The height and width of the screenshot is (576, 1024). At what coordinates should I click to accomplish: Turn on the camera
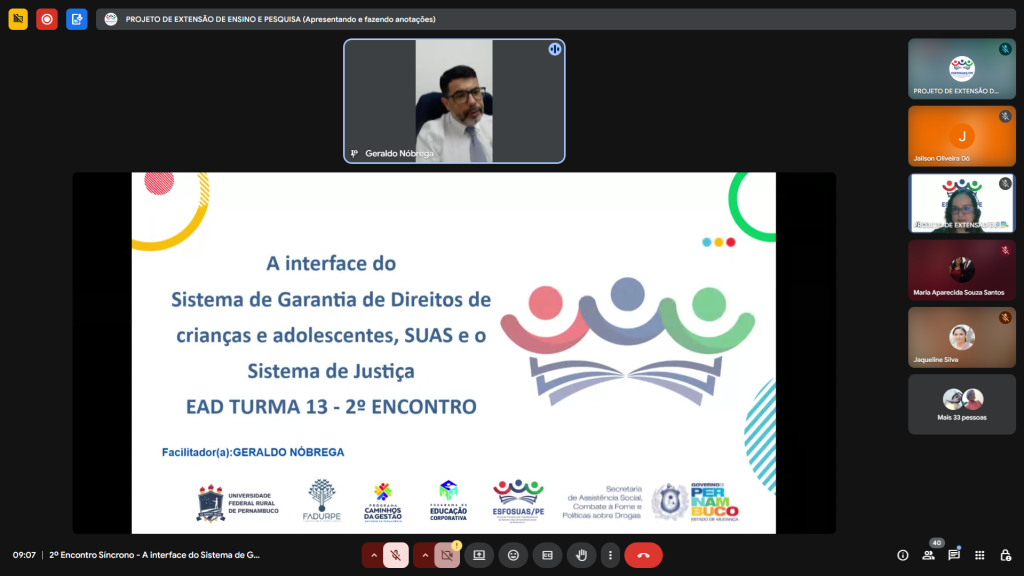(447, 555)
